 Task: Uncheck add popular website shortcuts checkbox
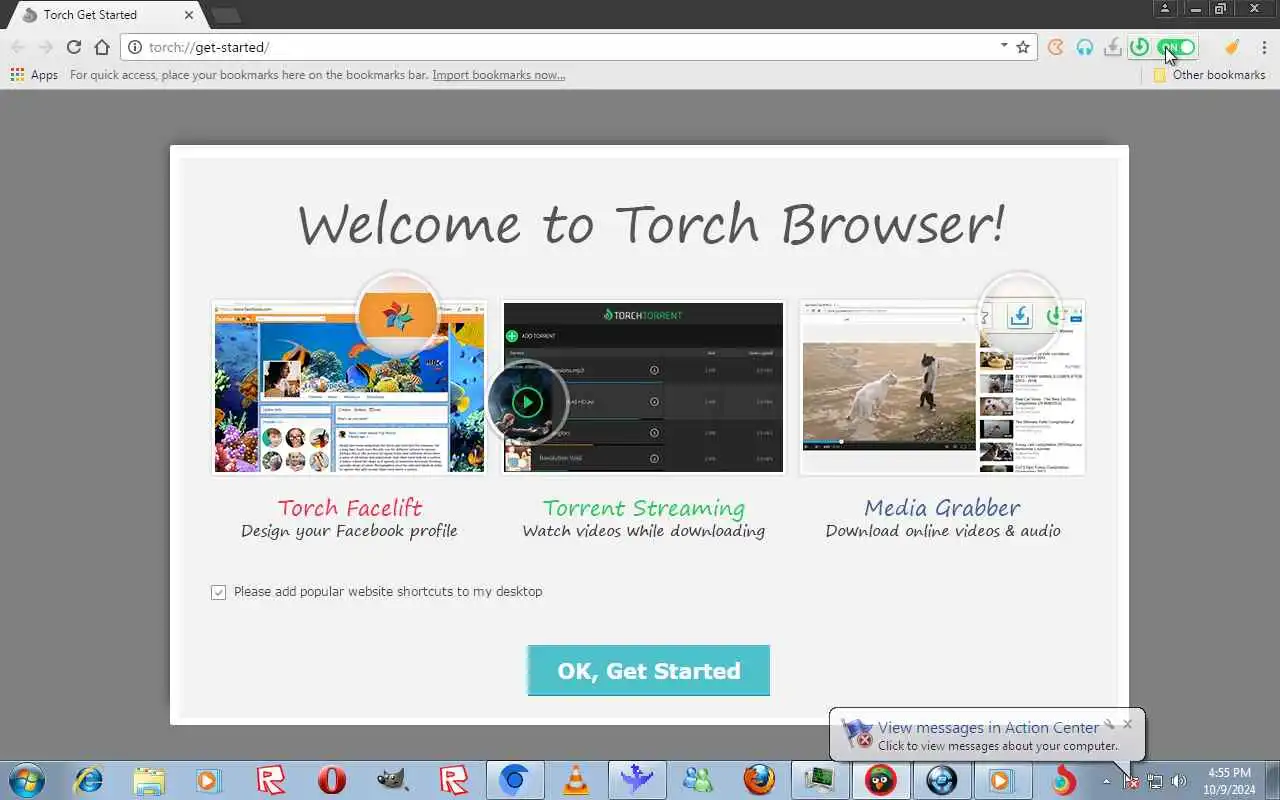point(218,592)
